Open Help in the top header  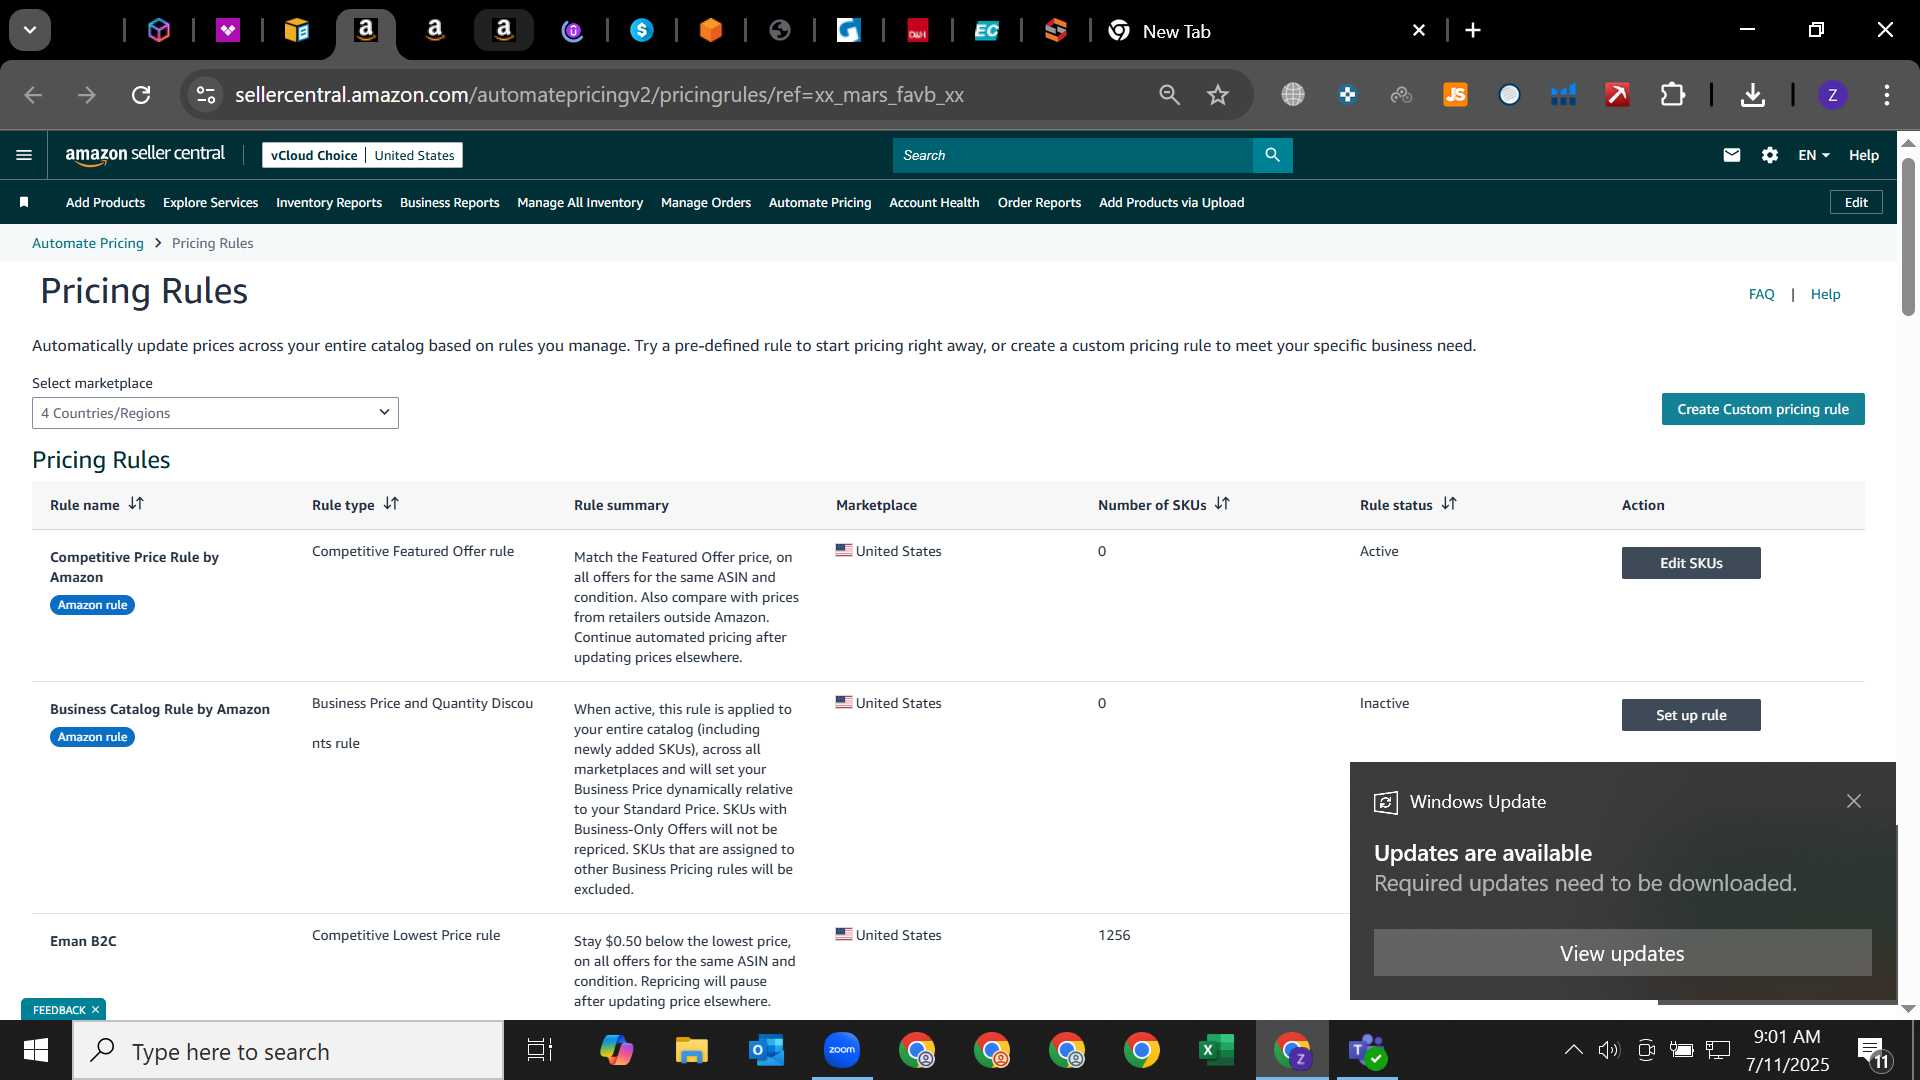coord(1863,155)
